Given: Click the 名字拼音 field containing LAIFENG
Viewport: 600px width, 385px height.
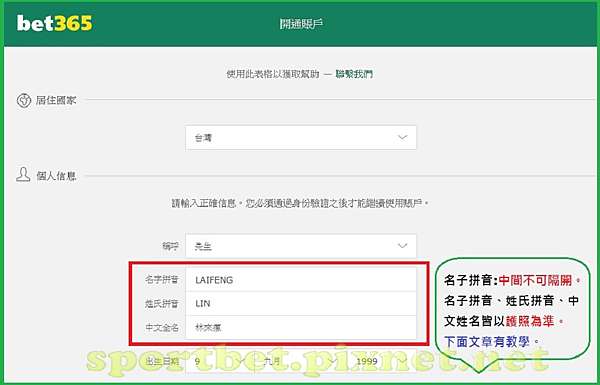Looking at the screenshot, I should tap(301, 280).
